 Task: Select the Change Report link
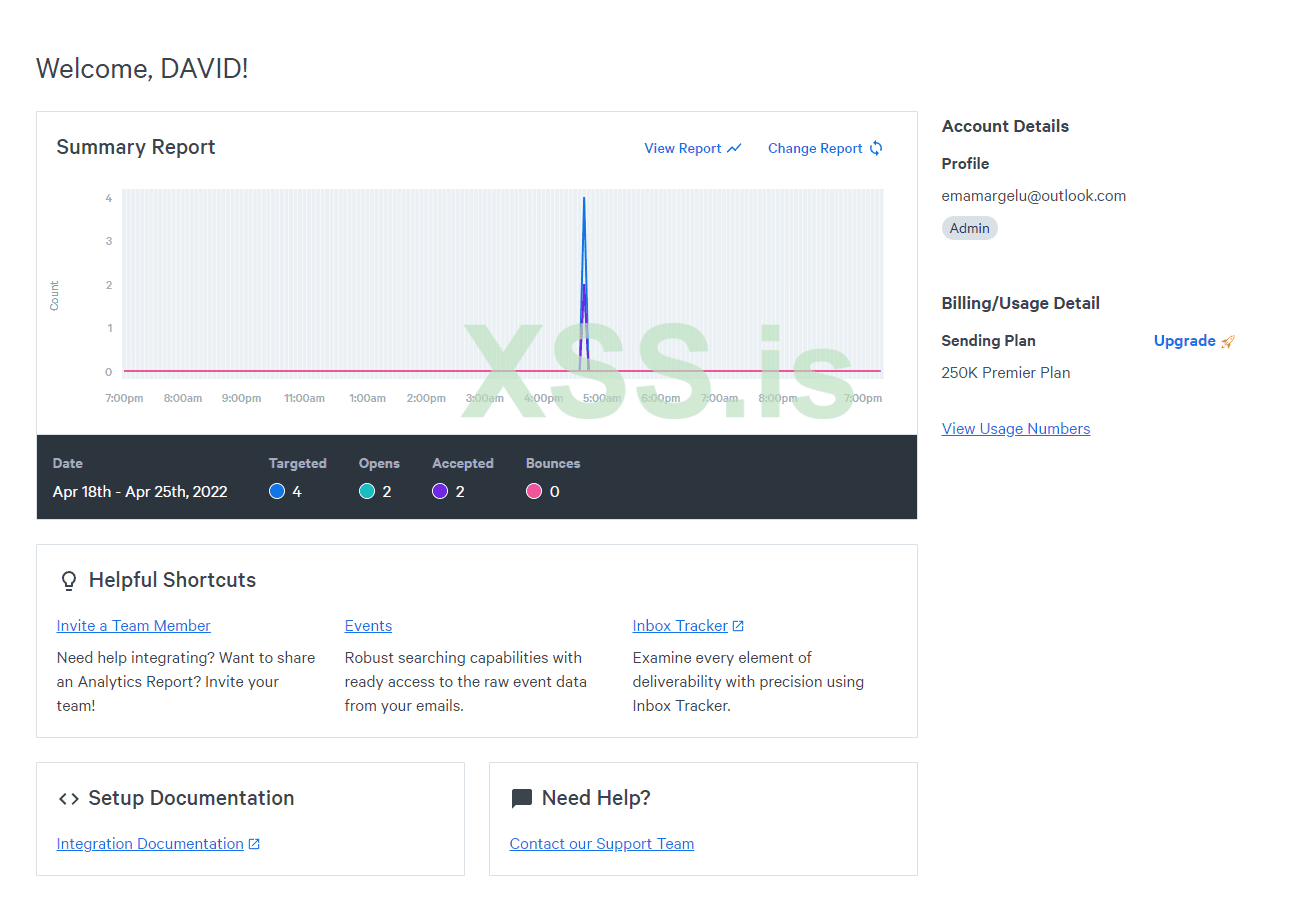tap(814, 148)
